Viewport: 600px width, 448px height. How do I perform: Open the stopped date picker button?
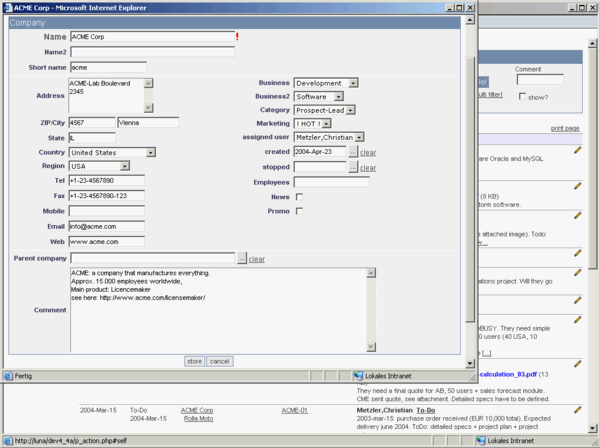353,167
